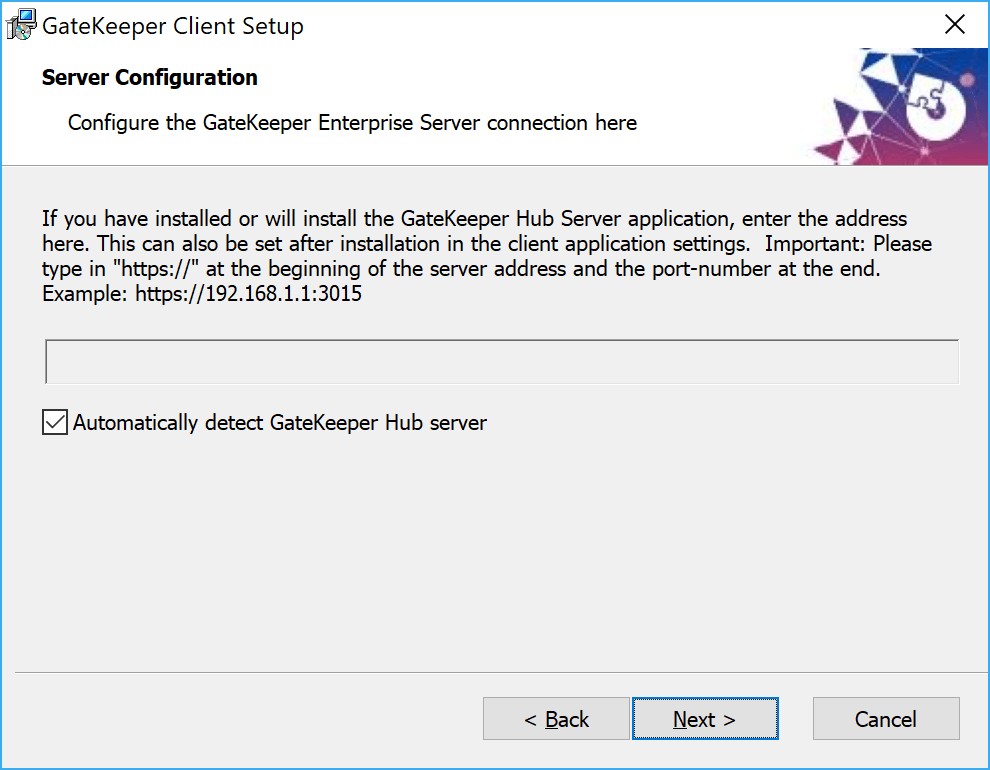The image size is (990, 770).
Task: Click the 'Automatically detect GateKeeper Hub server' label text
Action: point(280,422)
